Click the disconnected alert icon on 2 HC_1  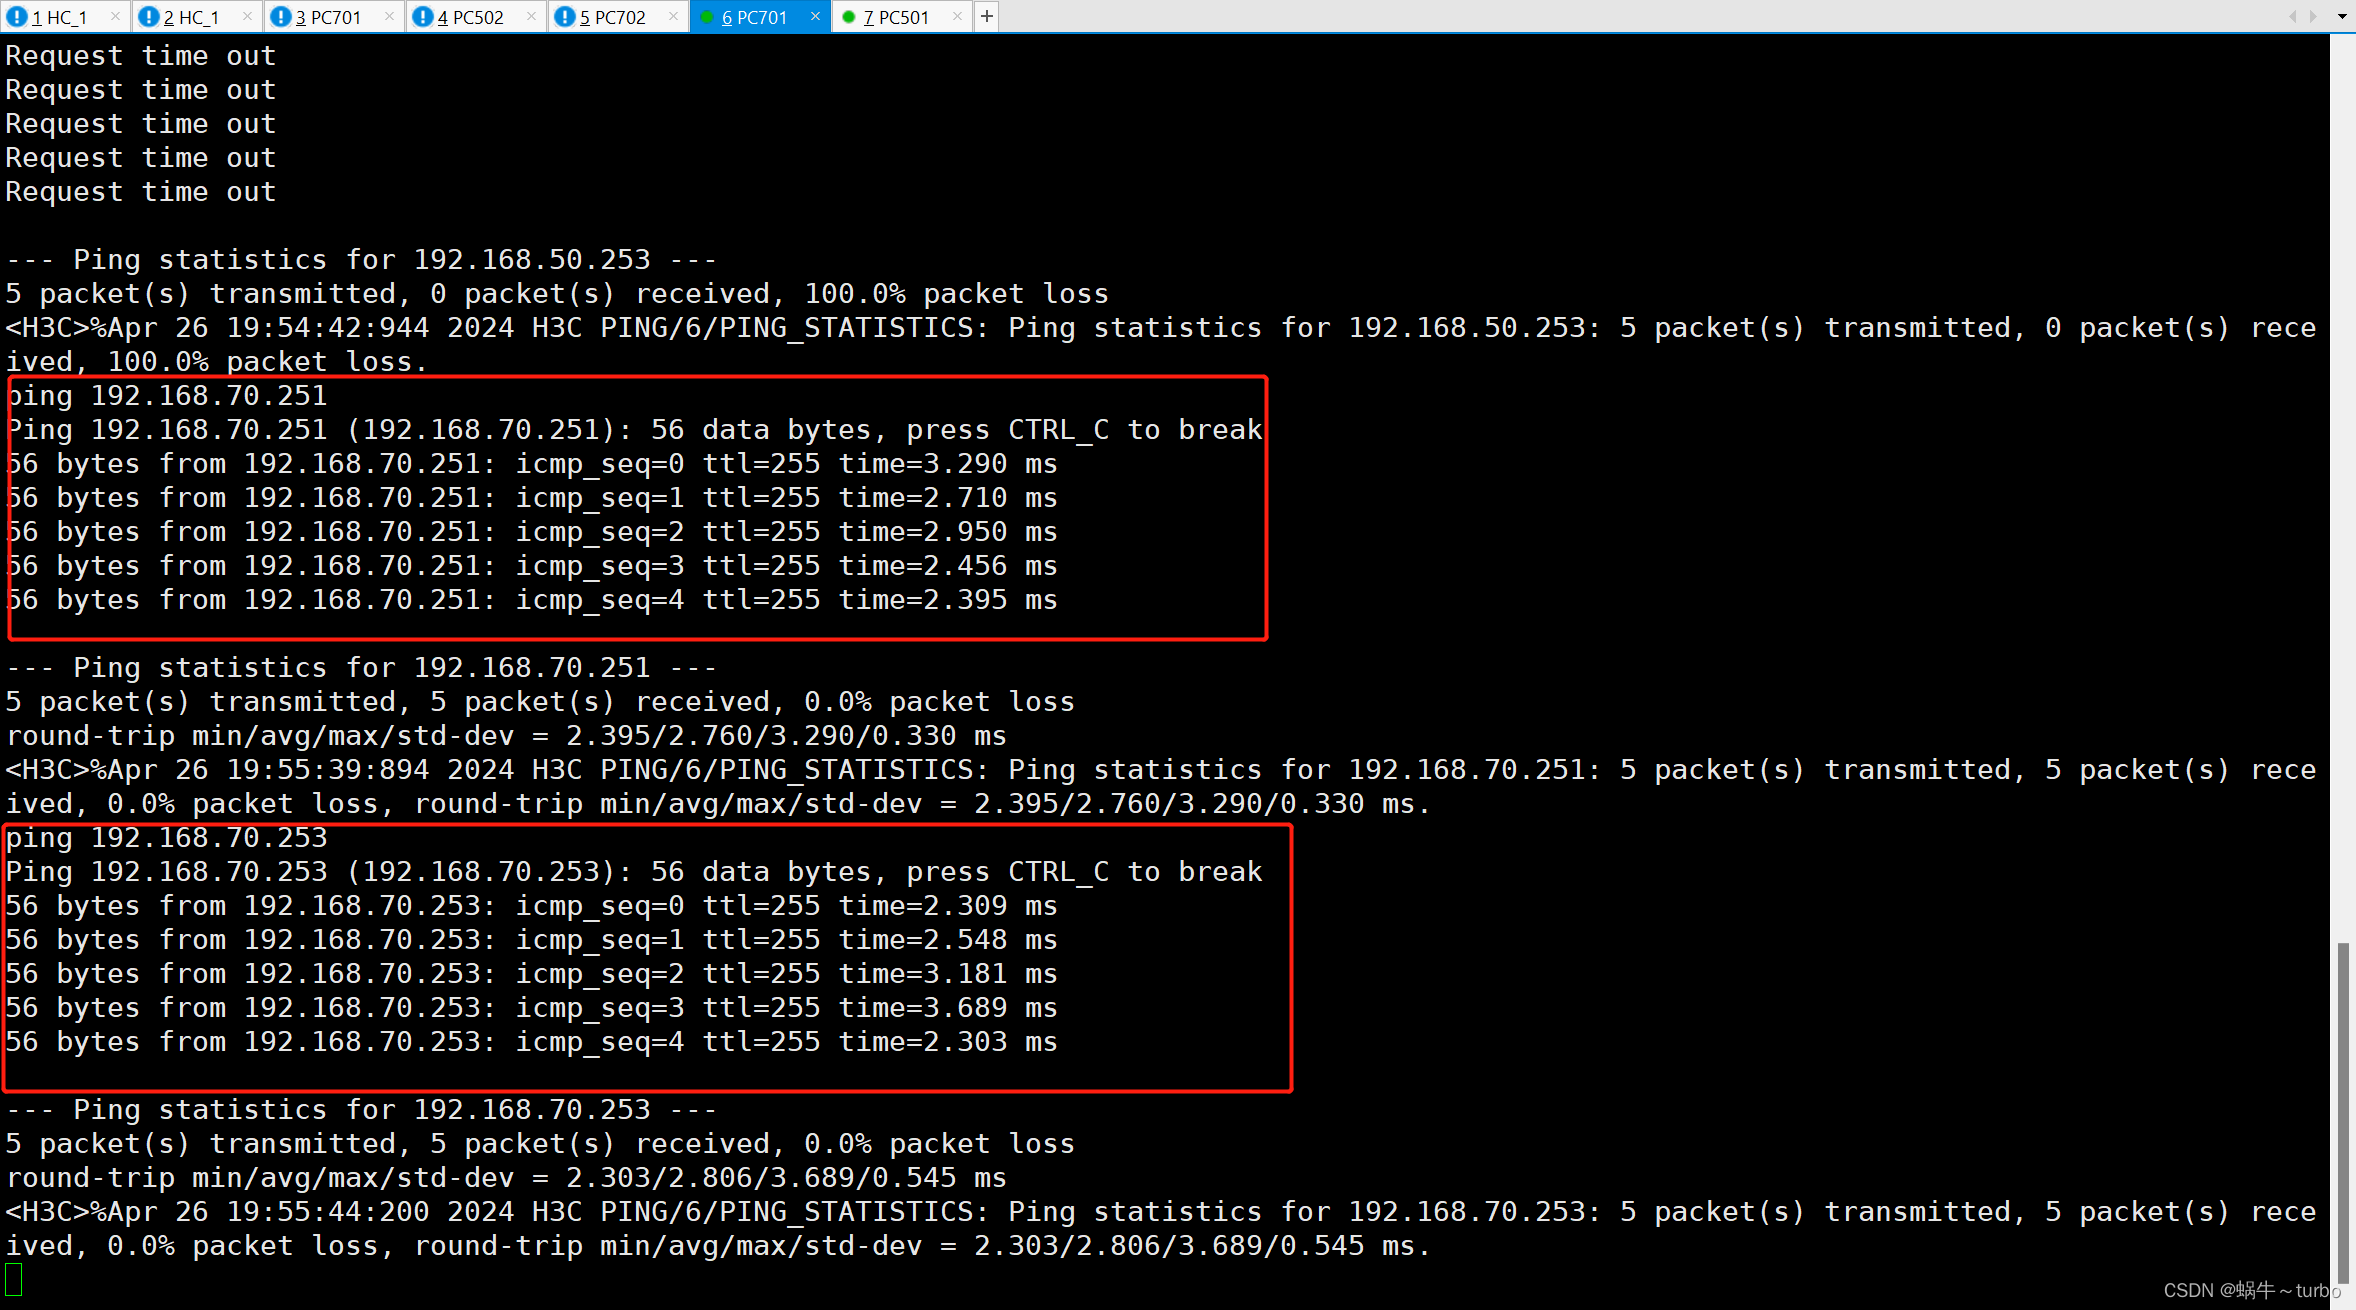[149, 17]
